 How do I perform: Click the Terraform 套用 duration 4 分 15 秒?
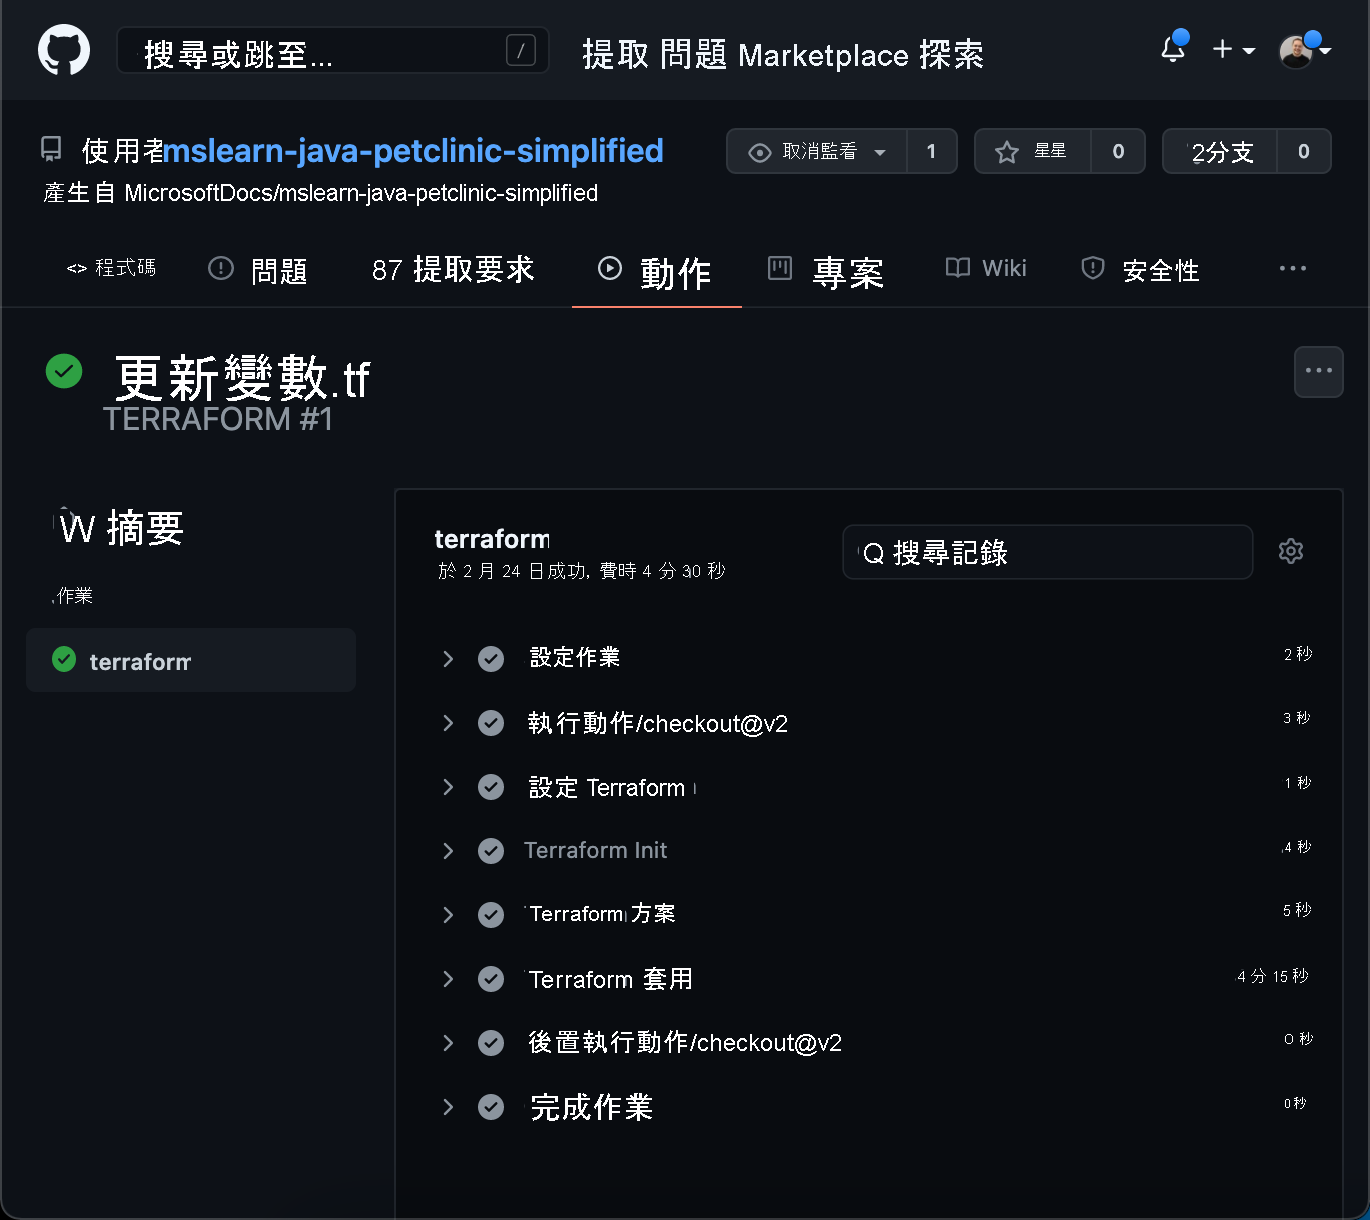pyautogui.click(x=1272, y=976)
